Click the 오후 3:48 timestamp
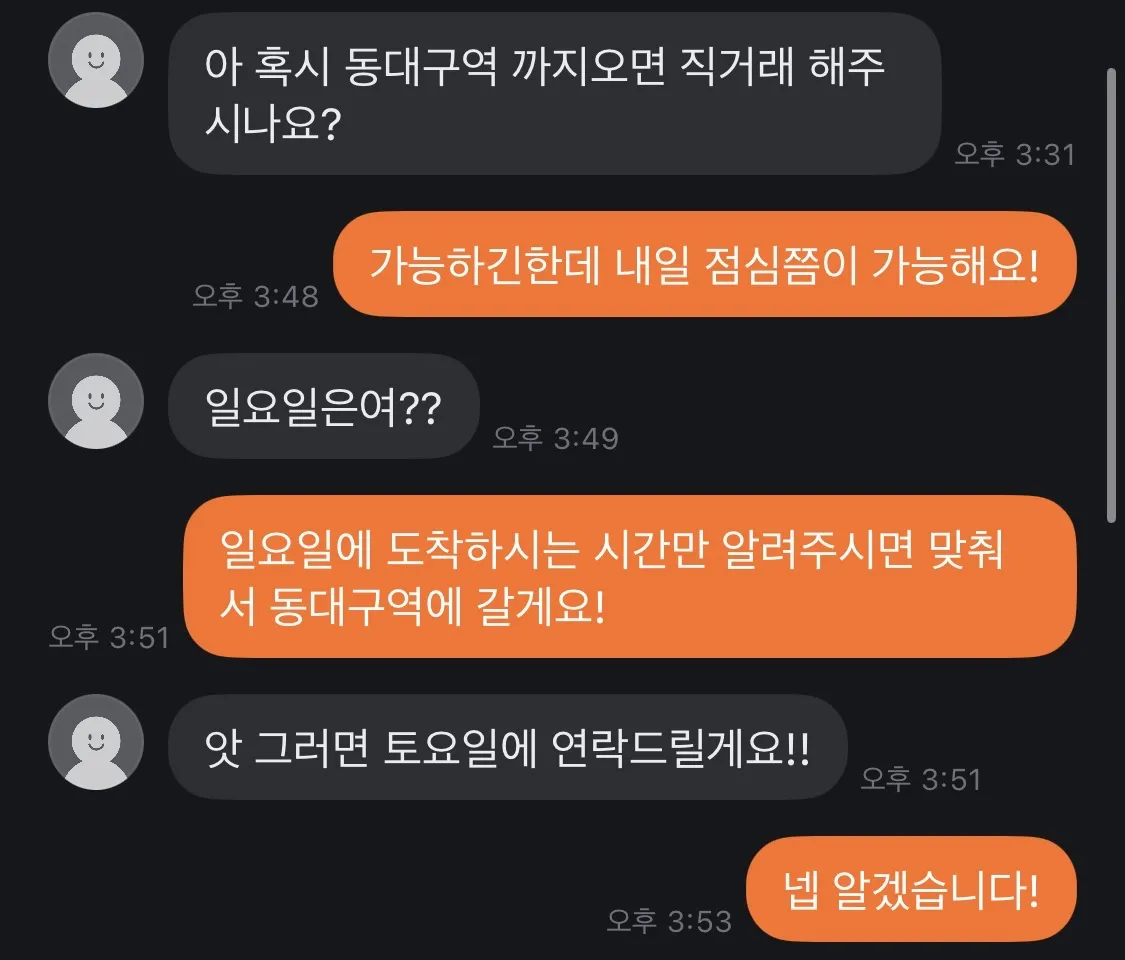 click(256, 296)
